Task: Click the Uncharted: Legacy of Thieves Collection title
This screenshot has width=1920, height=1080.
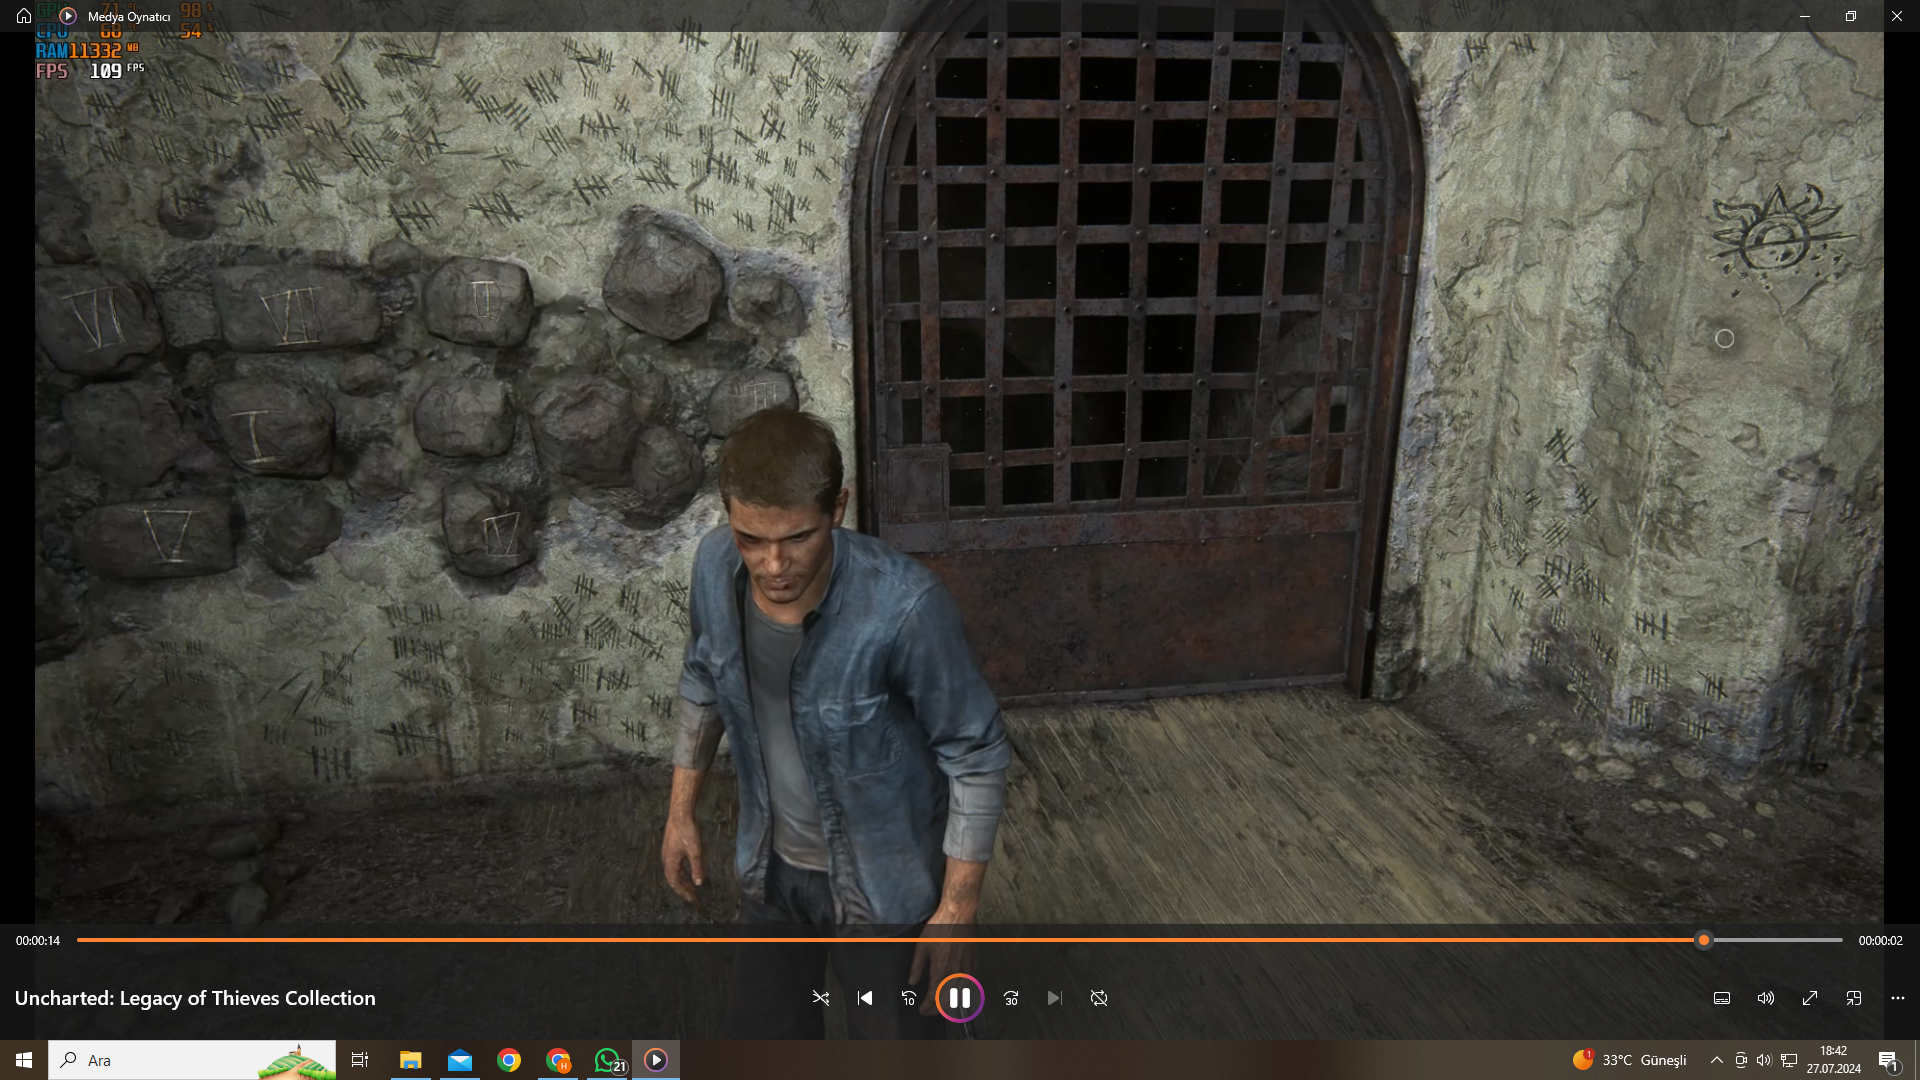Action: coord(195,998)
